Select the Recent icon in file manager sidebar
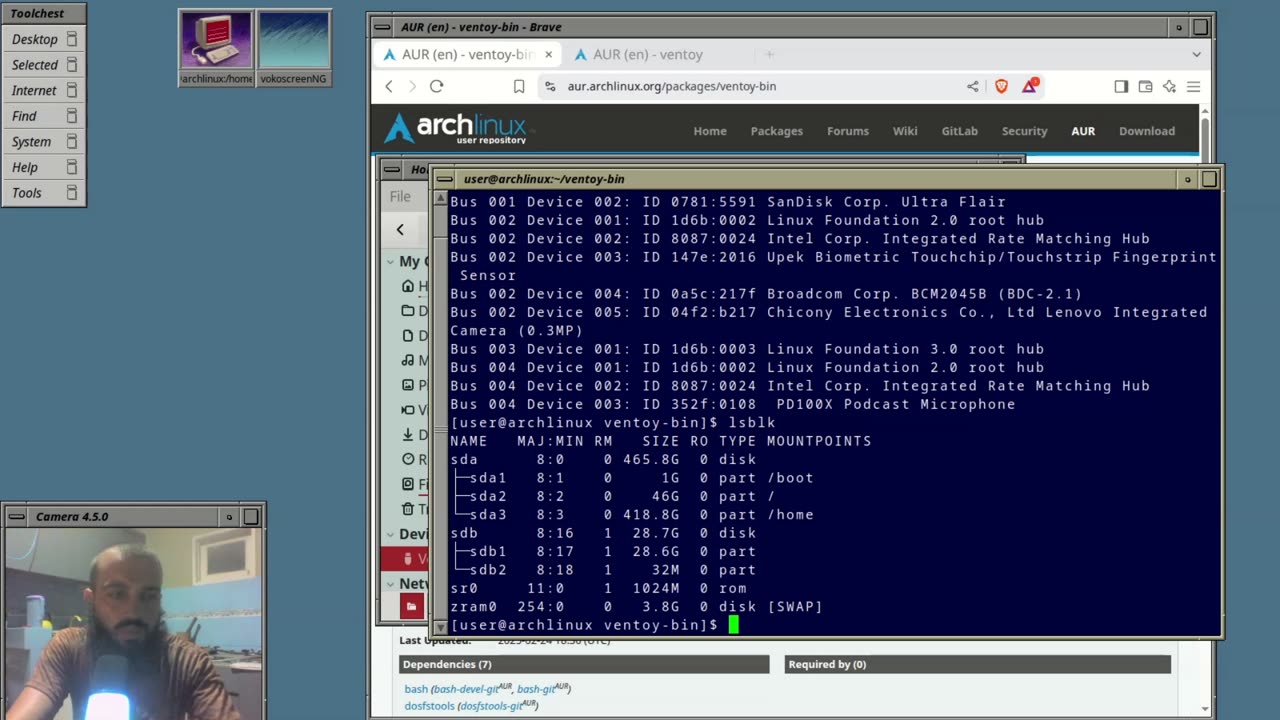This screenshot has width=1280, height=720. 408,459
